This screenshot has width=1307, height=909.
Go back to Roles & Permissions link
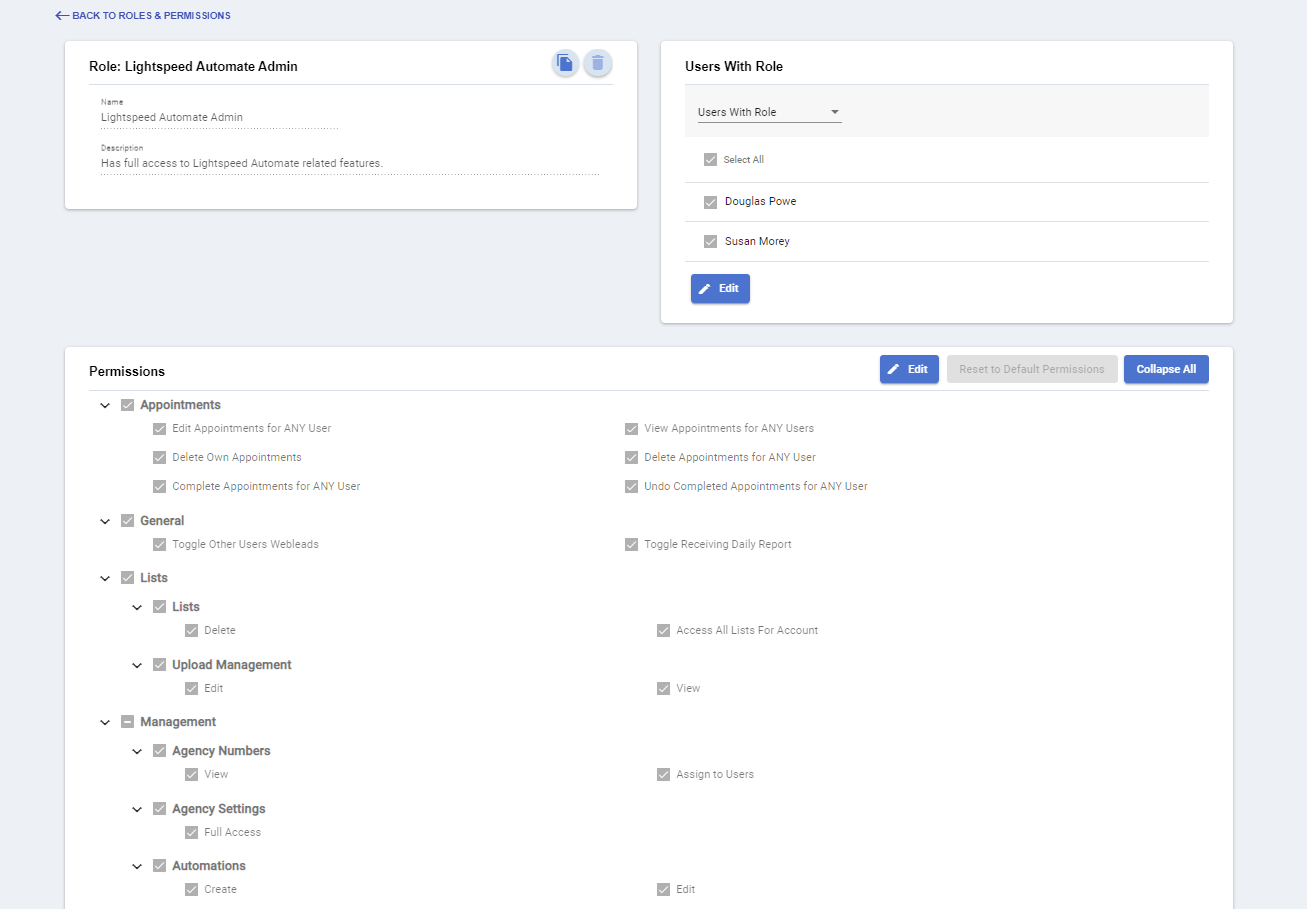(151, 16)
